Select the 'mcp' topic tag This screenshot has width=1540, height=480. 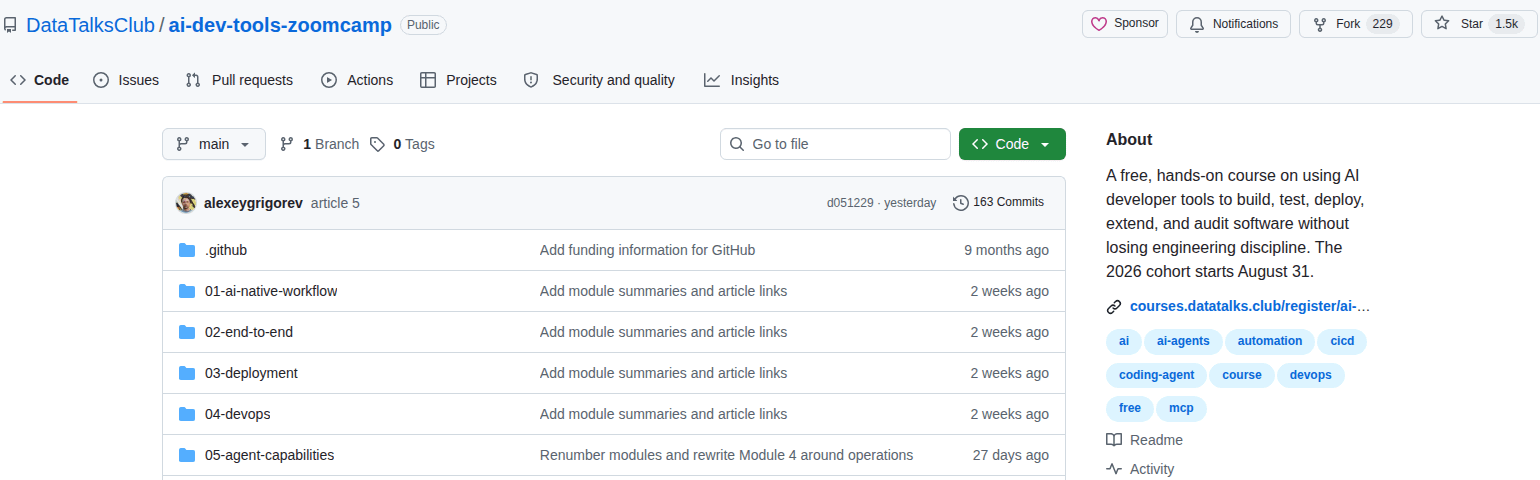1182,408
